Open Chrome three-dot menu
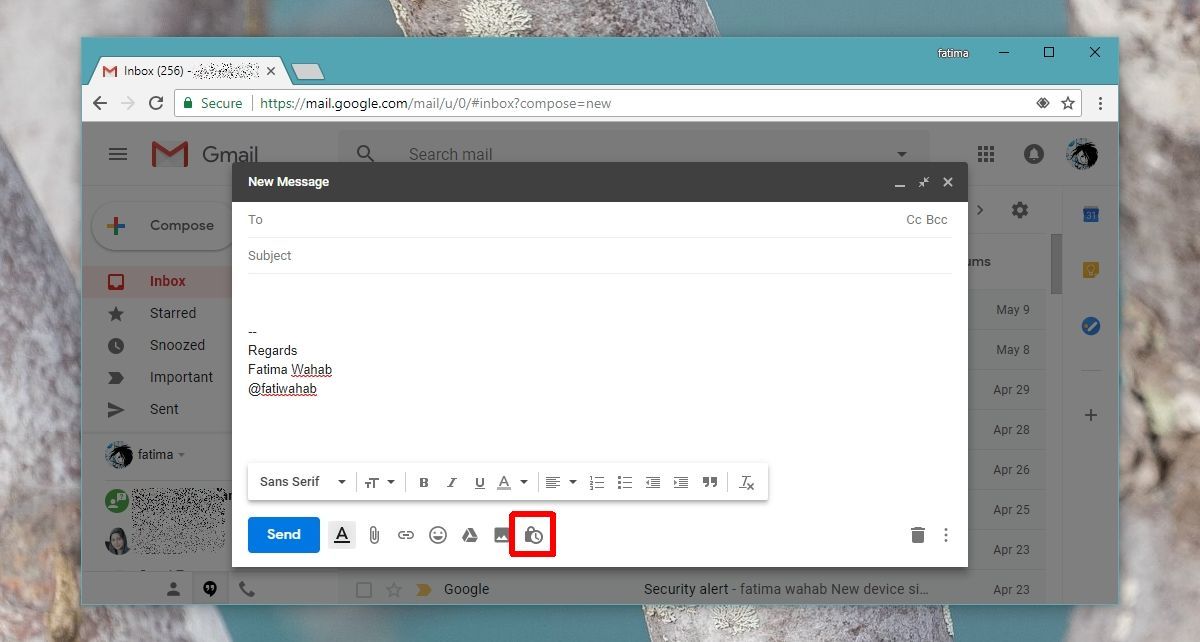The height and width of the screenshot is (642, 1200). (x=1100, y=103)
